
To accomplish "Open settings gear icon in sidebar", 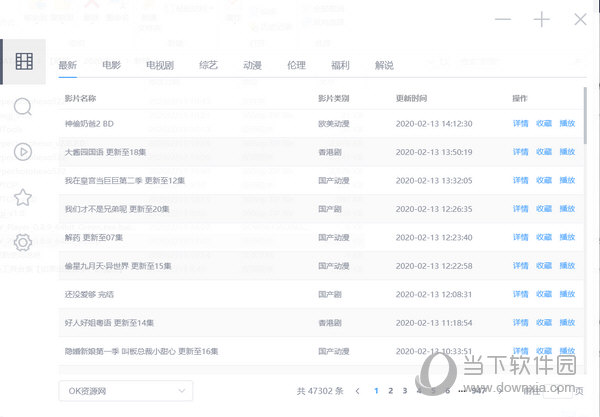I will 24,242.
